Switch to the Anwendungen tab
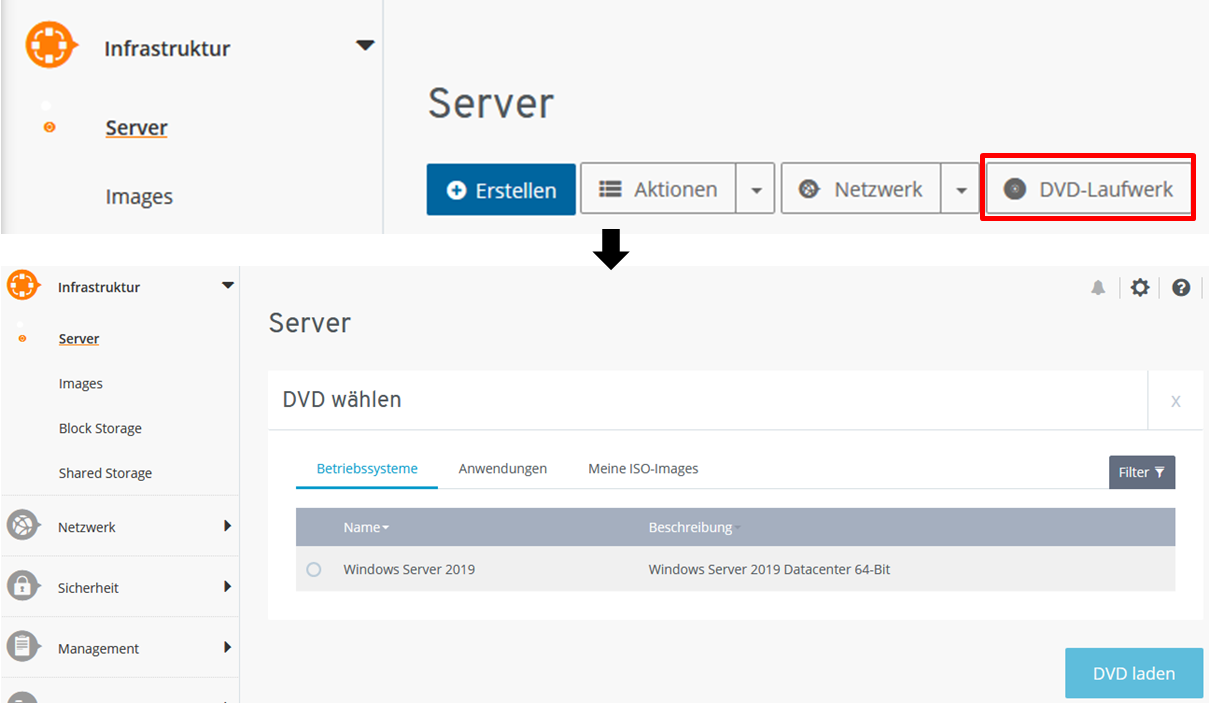 tap(502, 469)
